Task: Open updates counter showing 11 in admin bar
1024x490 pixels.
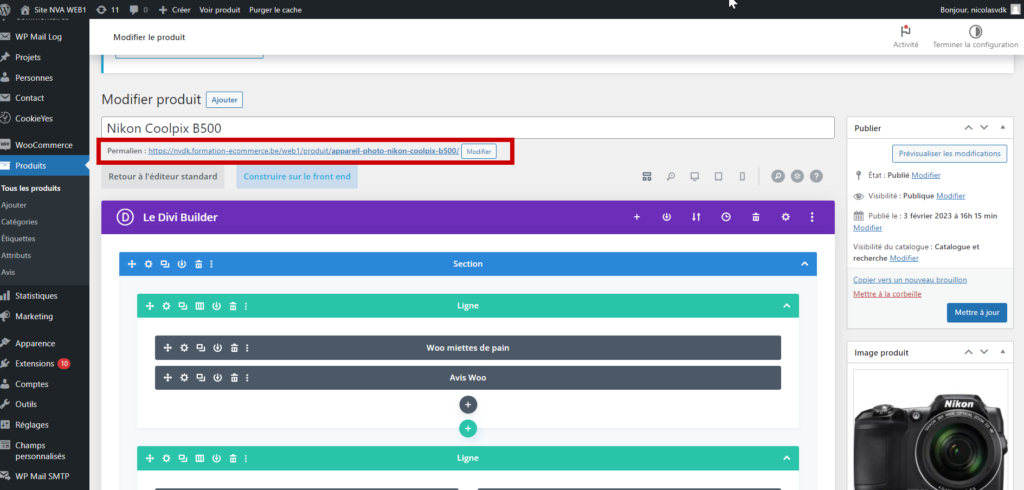Action: coord(107,10)
